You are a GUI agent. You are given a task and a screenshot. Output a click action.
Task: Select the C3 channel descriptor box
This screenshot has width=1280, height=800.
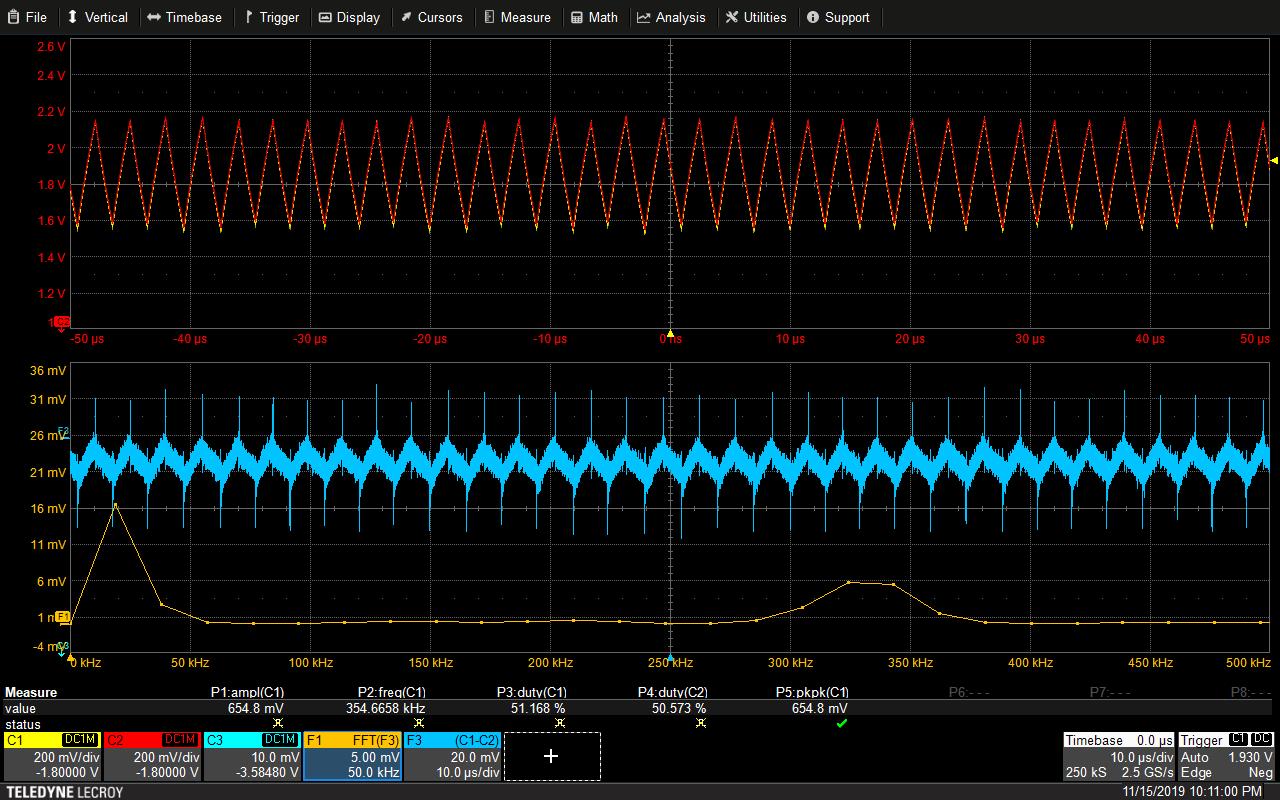click(x=252, y=756)
